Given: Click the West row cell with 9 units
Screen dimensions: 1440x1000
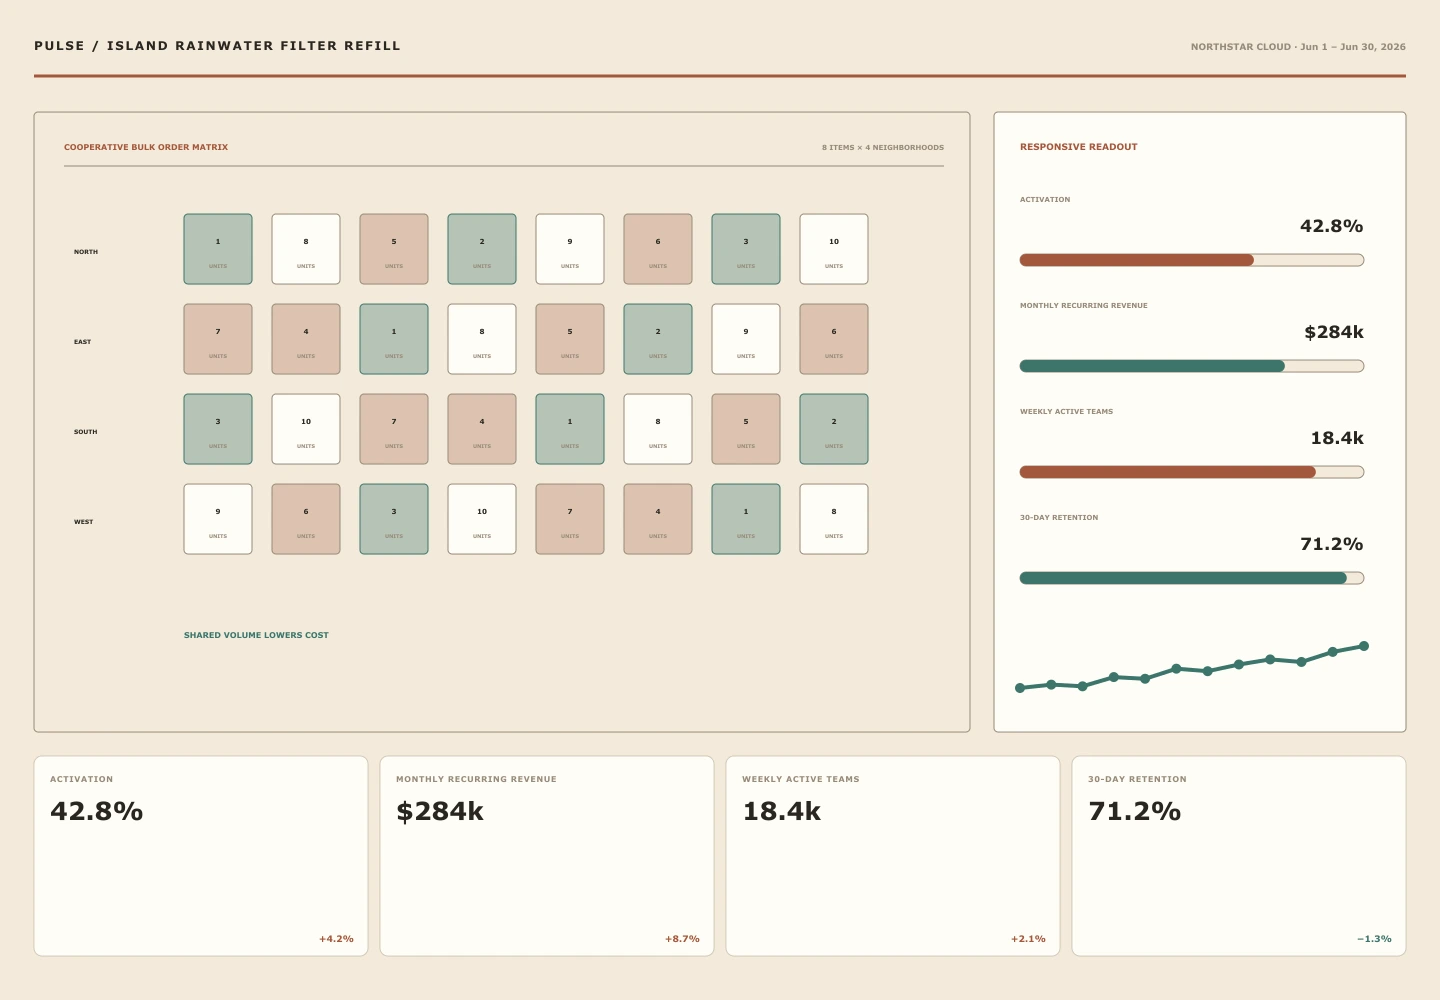Looking at the screenshot, I should click(218, 519).
